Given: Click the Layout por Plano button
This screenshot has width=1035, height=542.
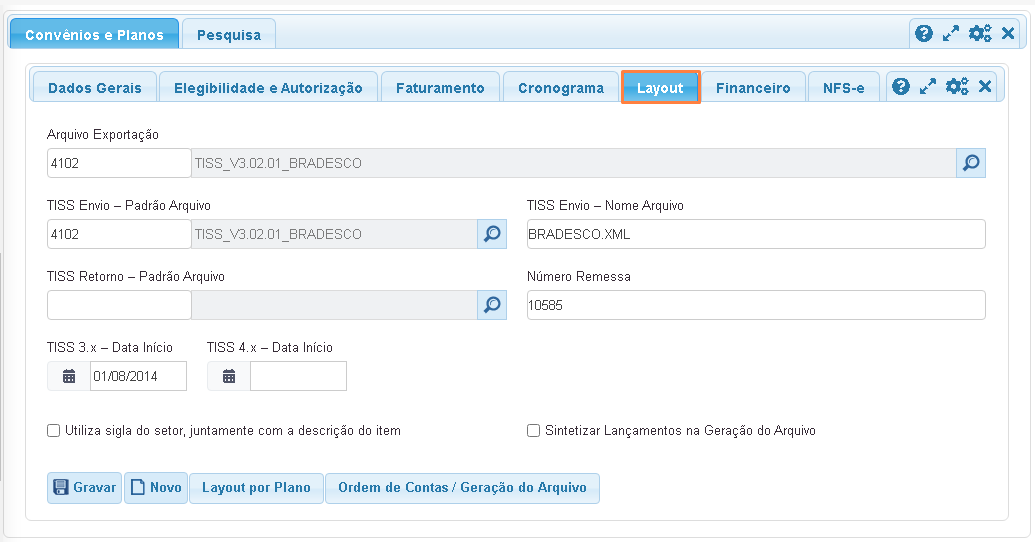Looking at the screenshot, I should [x=256, y=488].
